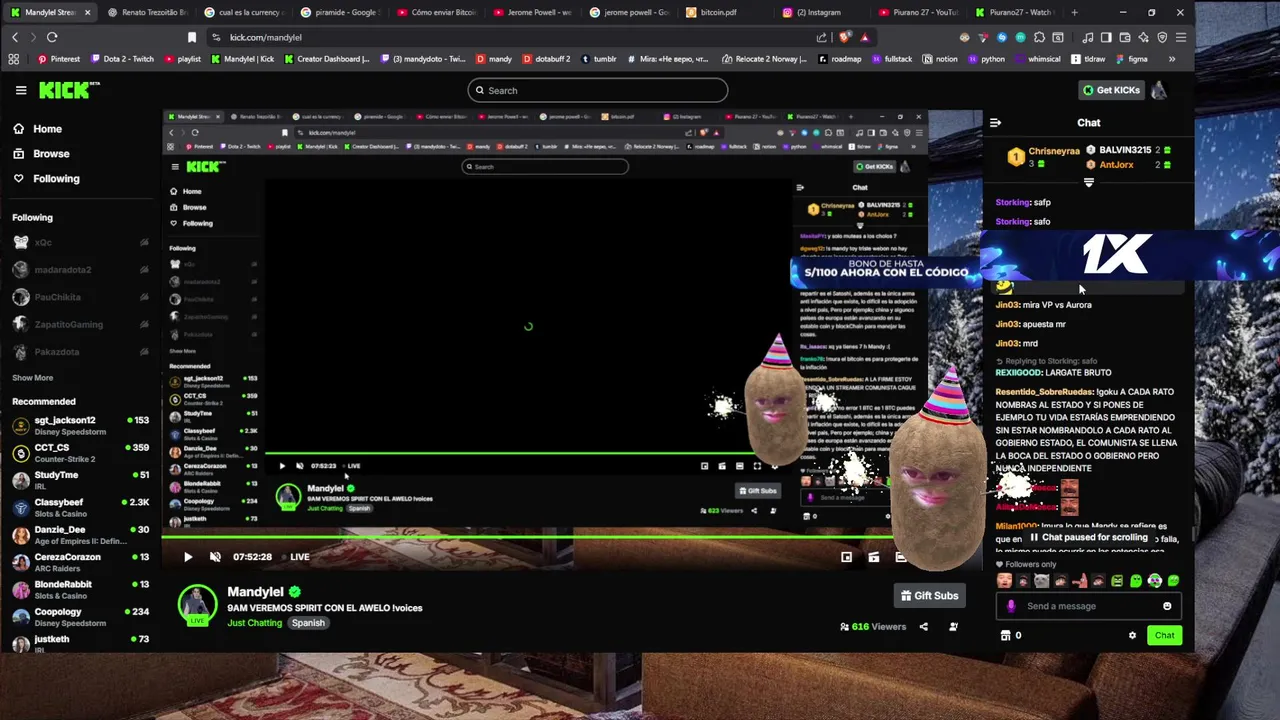1280x720 pixels.
Task: Click the Kick search field
Action: tap(597, 90)
